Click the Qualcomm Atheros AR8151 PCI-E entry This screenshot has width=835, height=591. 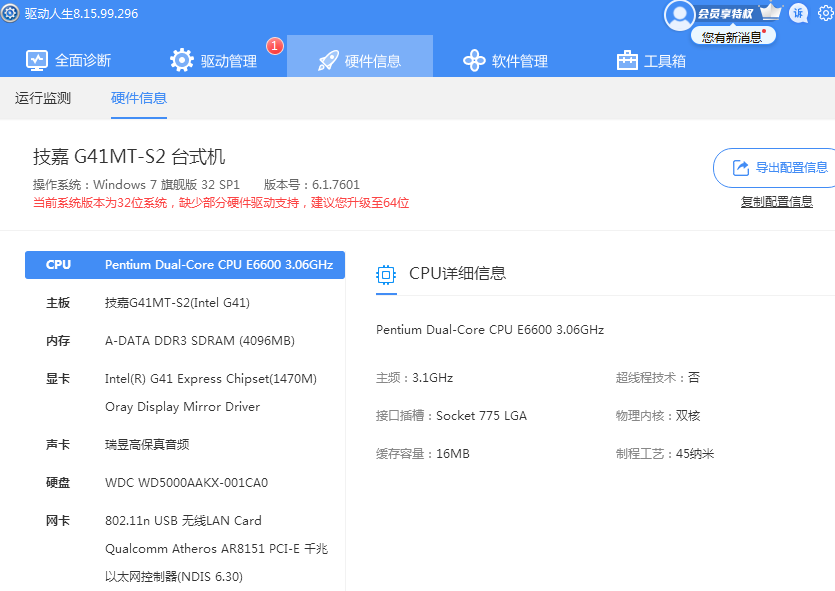click(x=216, y=548)
